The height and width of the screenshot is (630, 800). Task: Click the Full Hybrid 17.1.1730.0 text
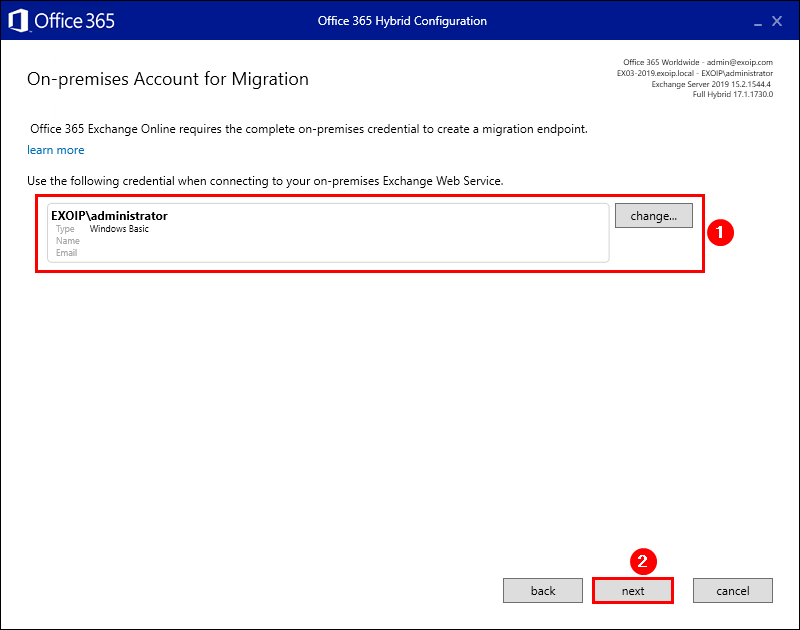point(732,94)
